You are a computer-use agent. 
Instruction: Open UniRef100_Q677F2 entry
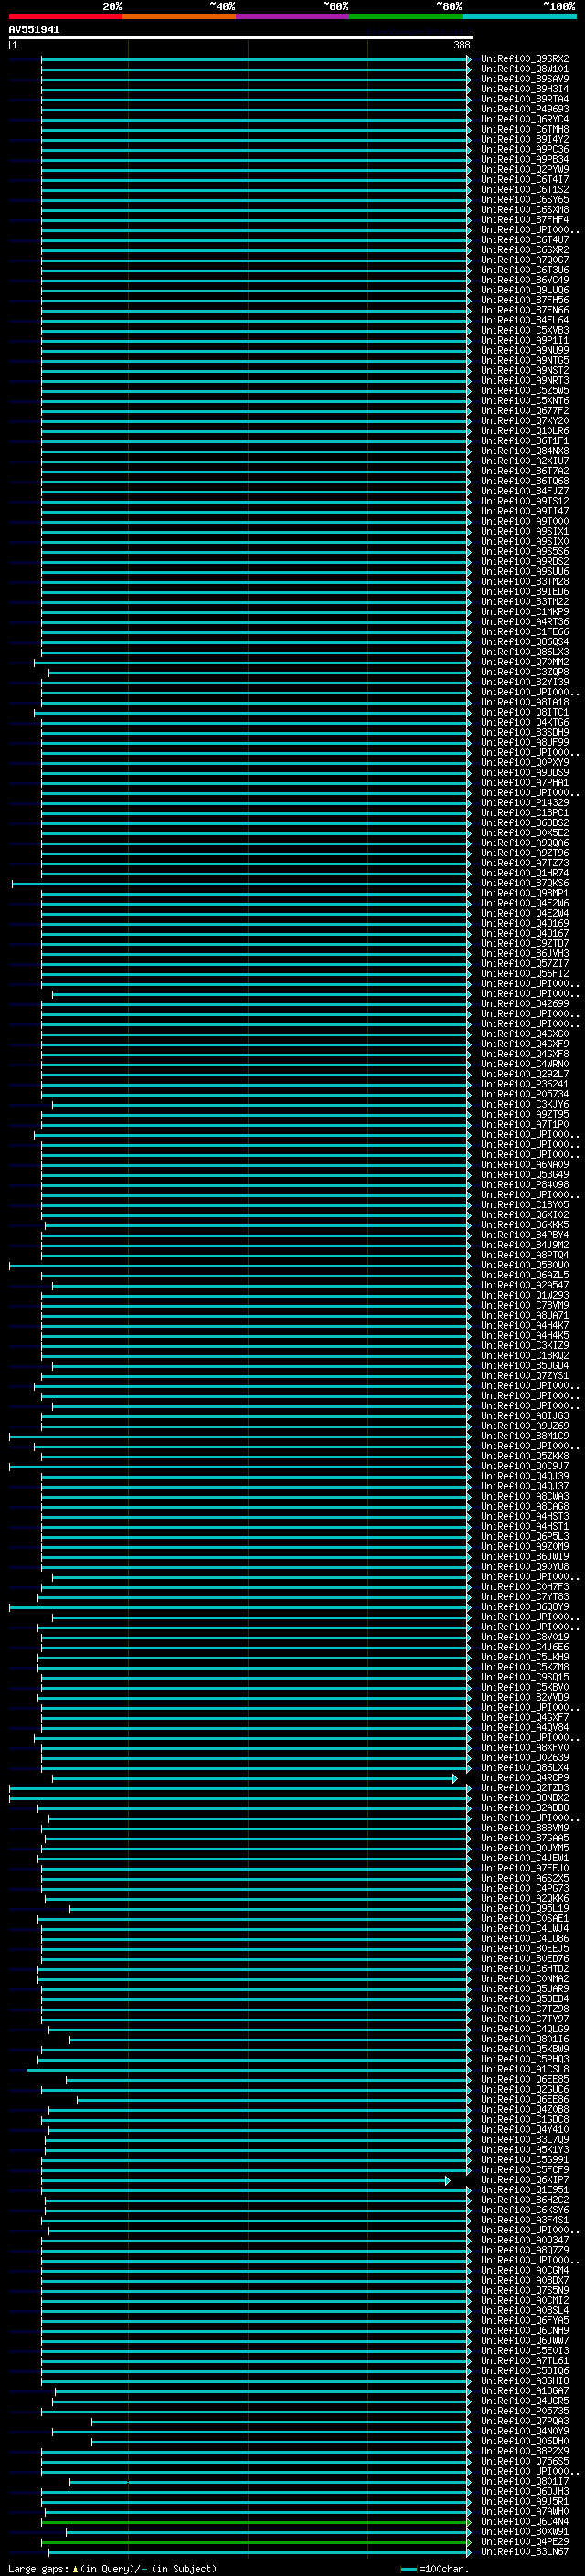[x=525, y=410]
